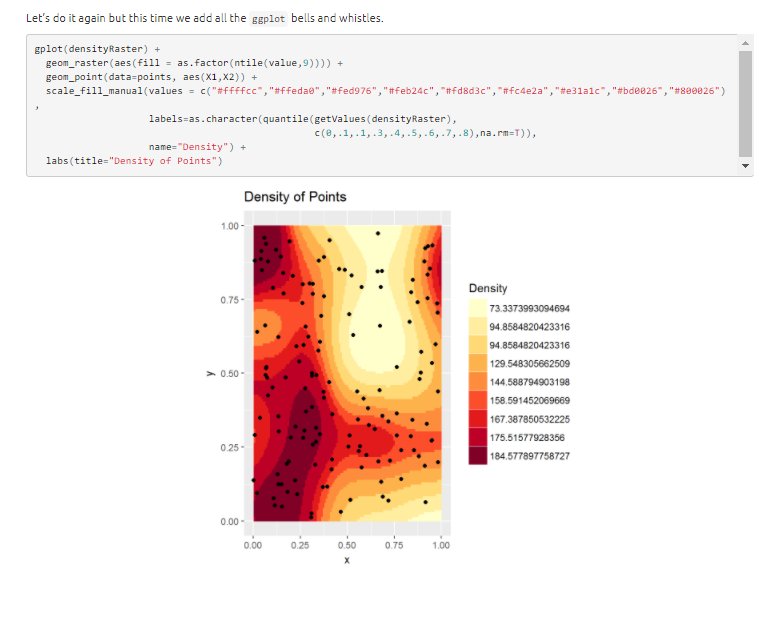The height and width of the screenshot is (626, 772).
Task: Click the legend swatch for 158.591452069669
Action: [478, 400]
